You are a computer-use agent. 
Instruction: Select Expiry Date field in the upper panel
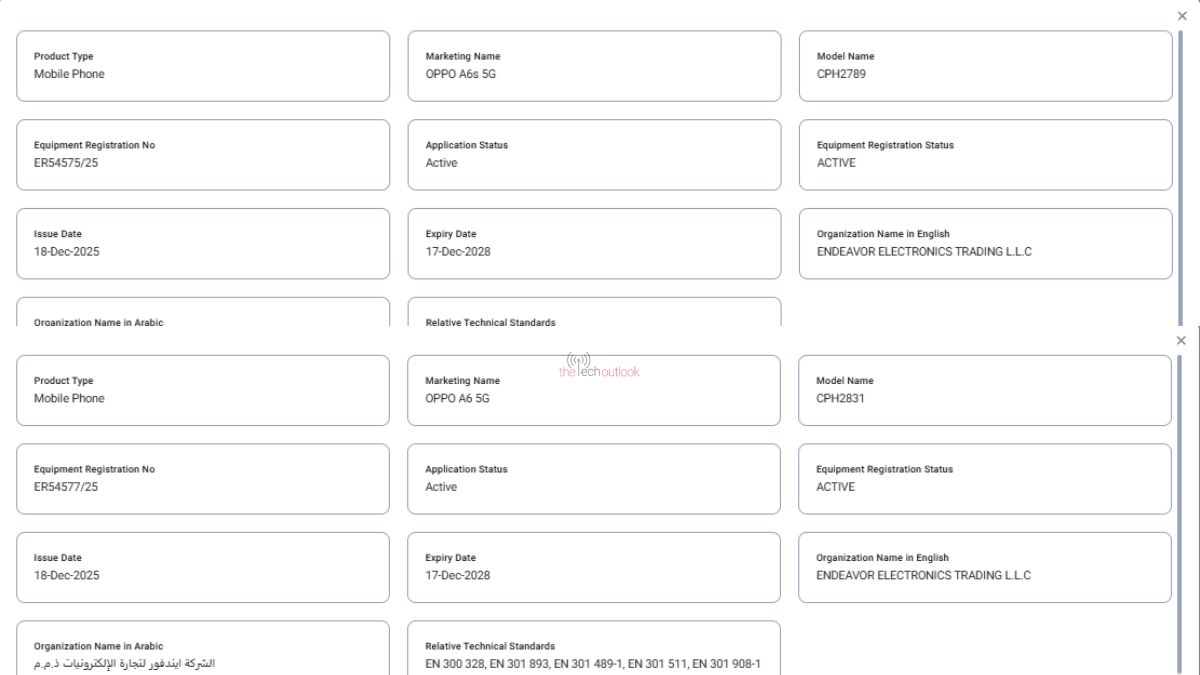(594, 244)
